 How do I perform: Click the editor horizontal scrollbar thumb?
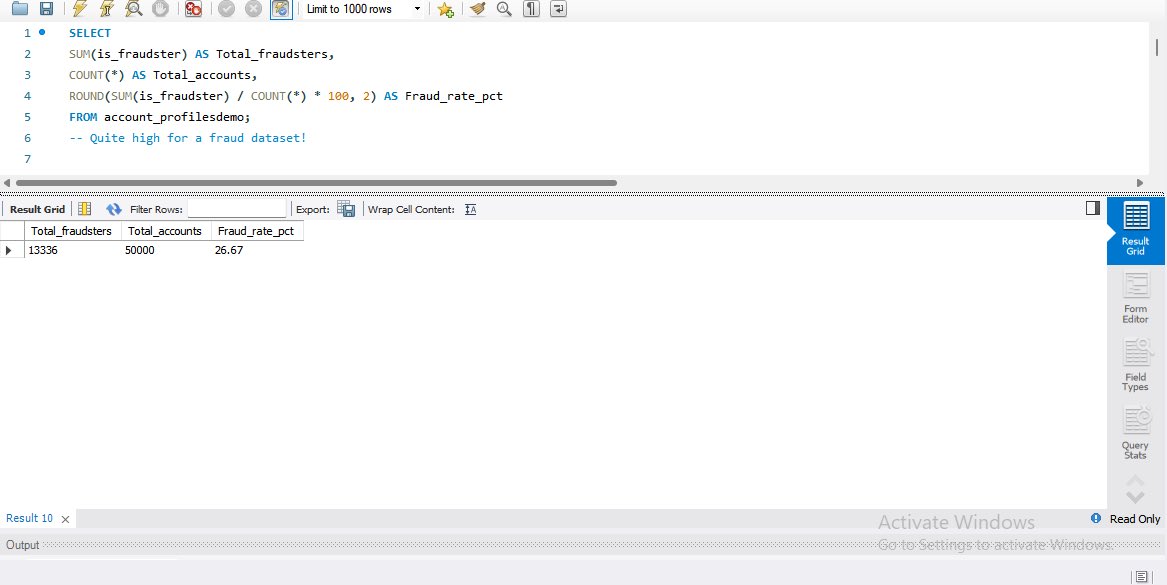click(316, 182)
